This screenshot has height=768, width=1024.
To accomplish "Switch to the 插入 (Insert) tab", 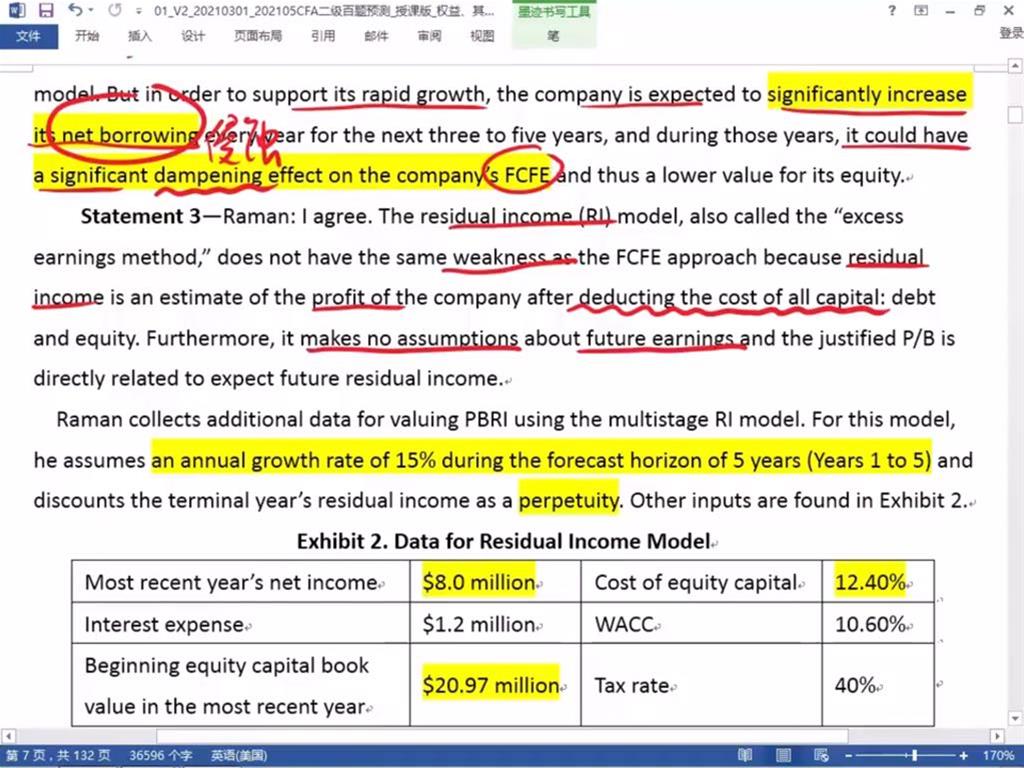I will (x=140, y=36).
